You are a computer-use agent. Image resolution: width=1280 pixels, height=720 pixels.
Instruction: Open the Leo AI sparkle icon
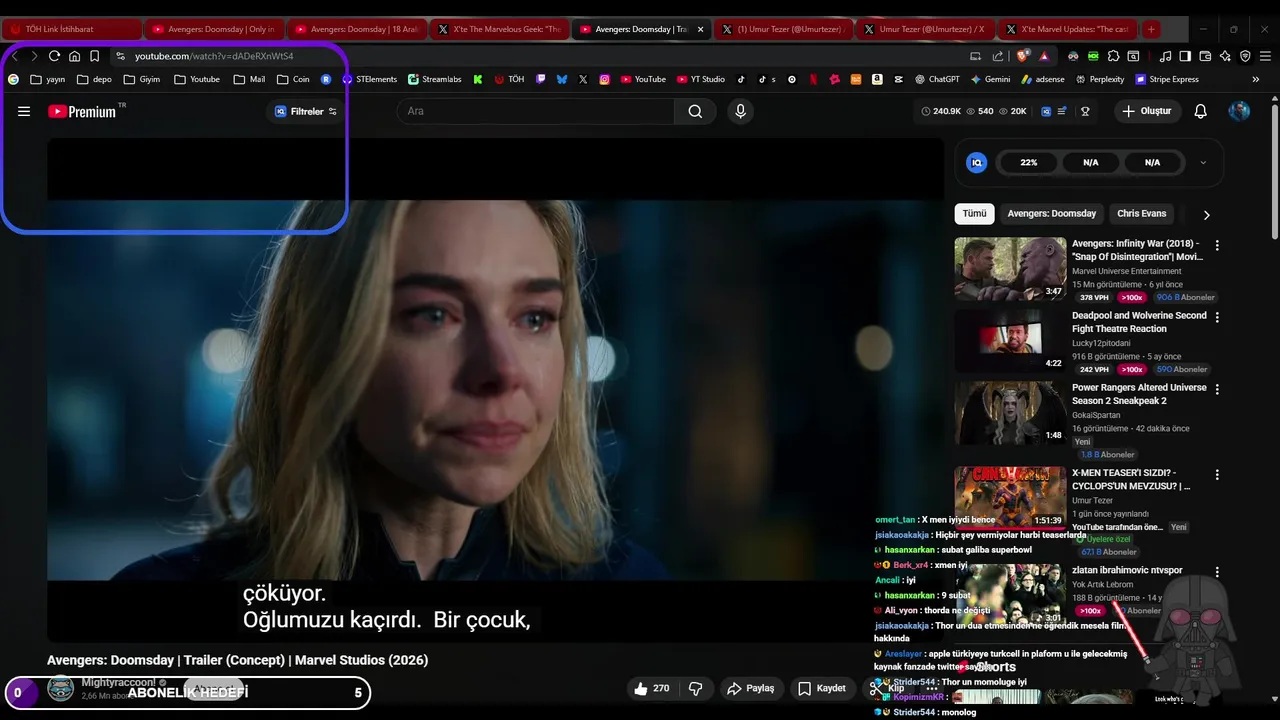pyautogui.click(x=1225, y=56)
